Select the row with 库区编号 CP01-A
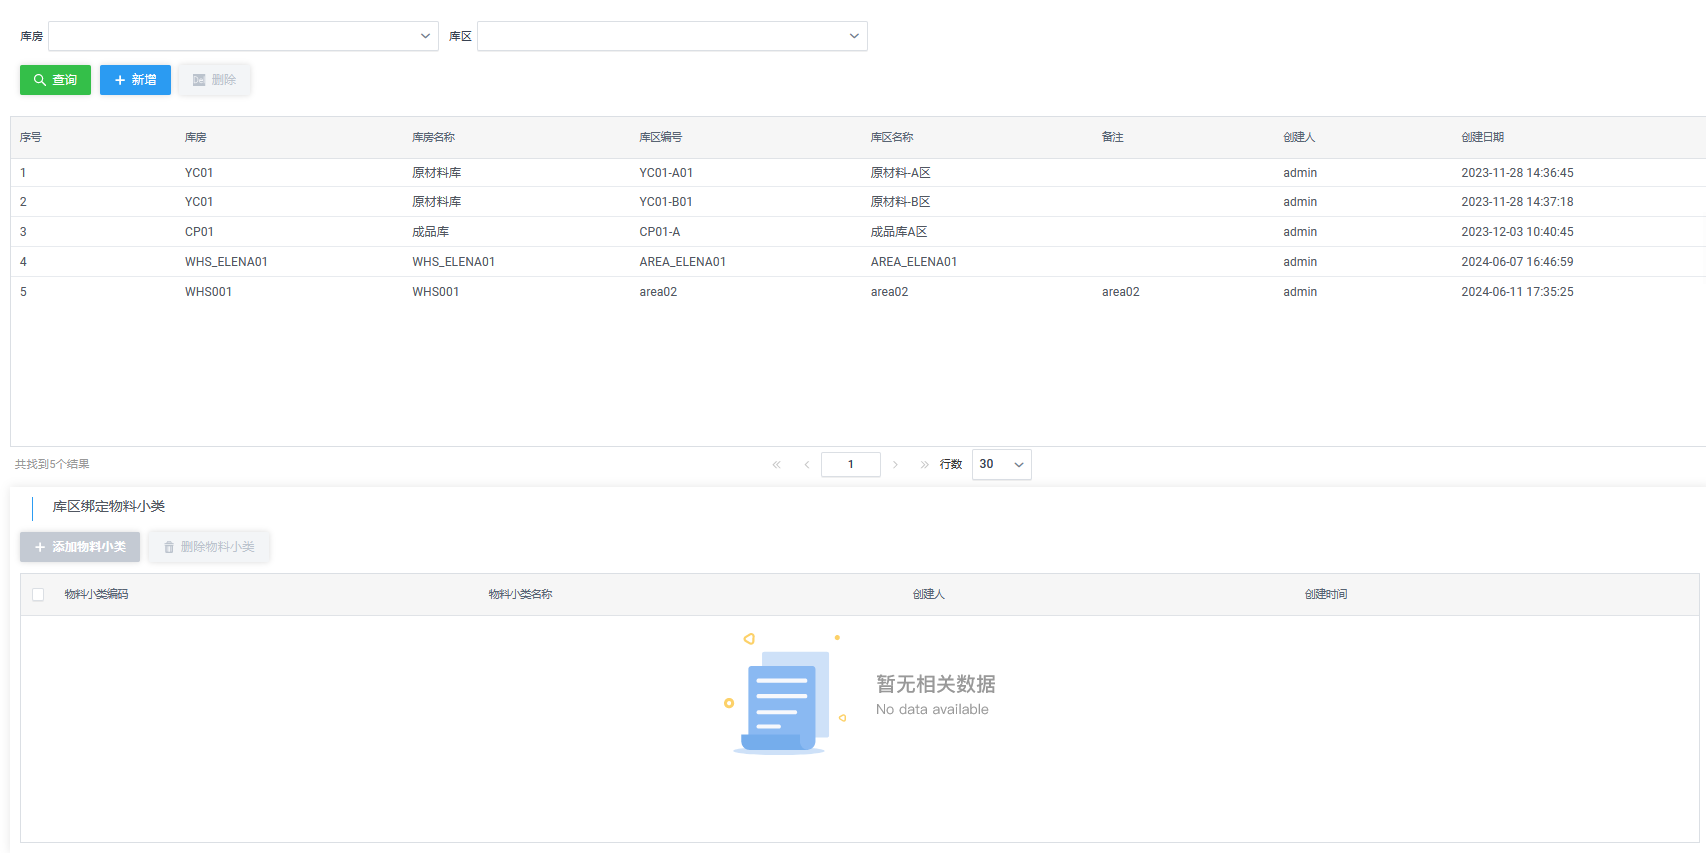Image resolution: width=1706 pixels, height=853 pixels. (659, 232)
